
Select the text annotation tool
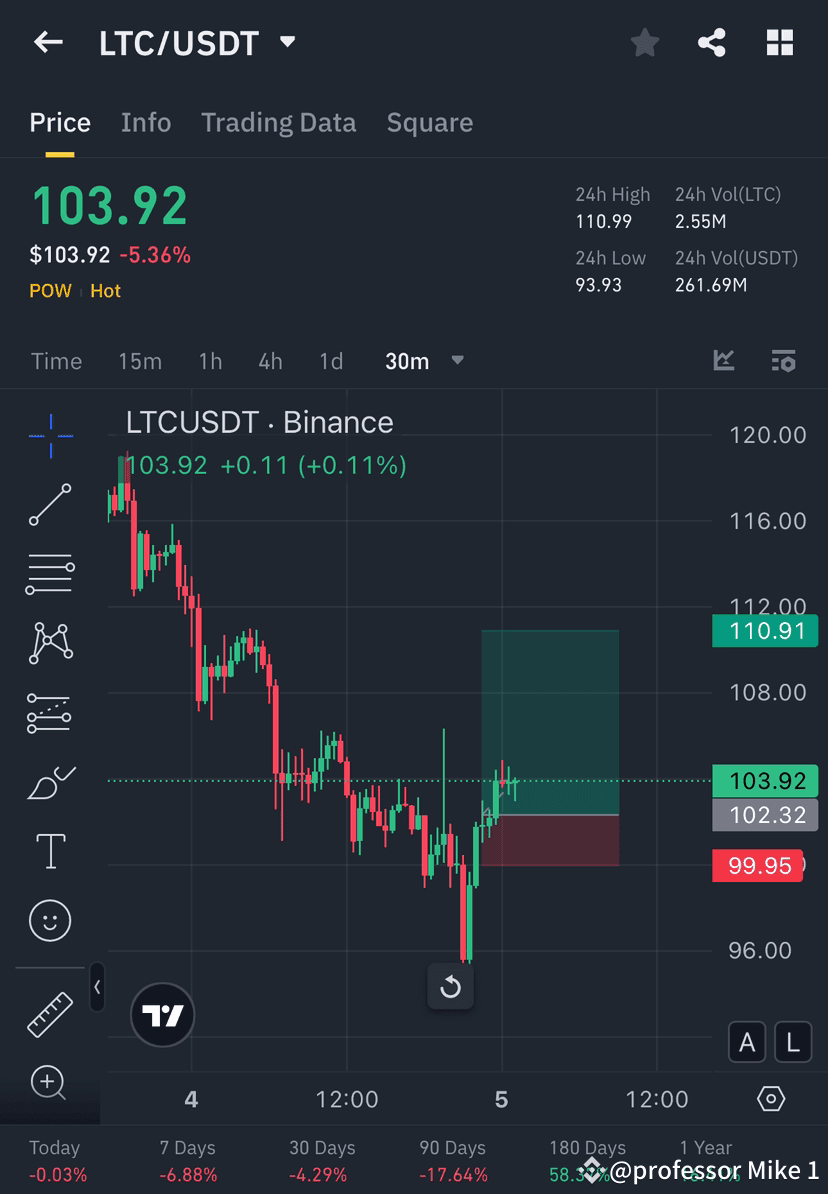point(50,850)
